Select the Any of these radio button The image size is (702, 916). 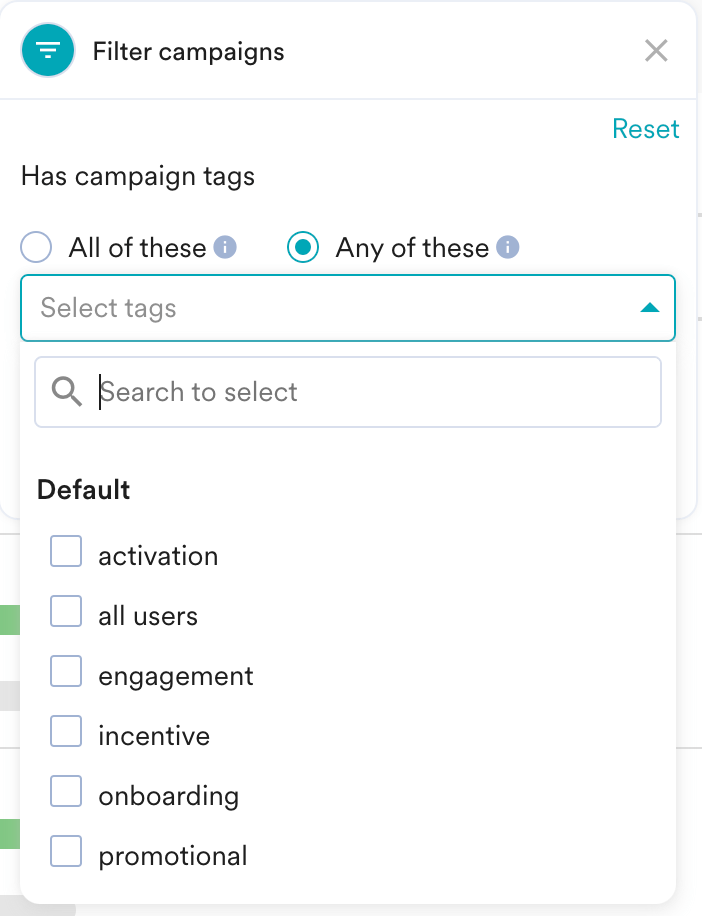pos(303,248)
